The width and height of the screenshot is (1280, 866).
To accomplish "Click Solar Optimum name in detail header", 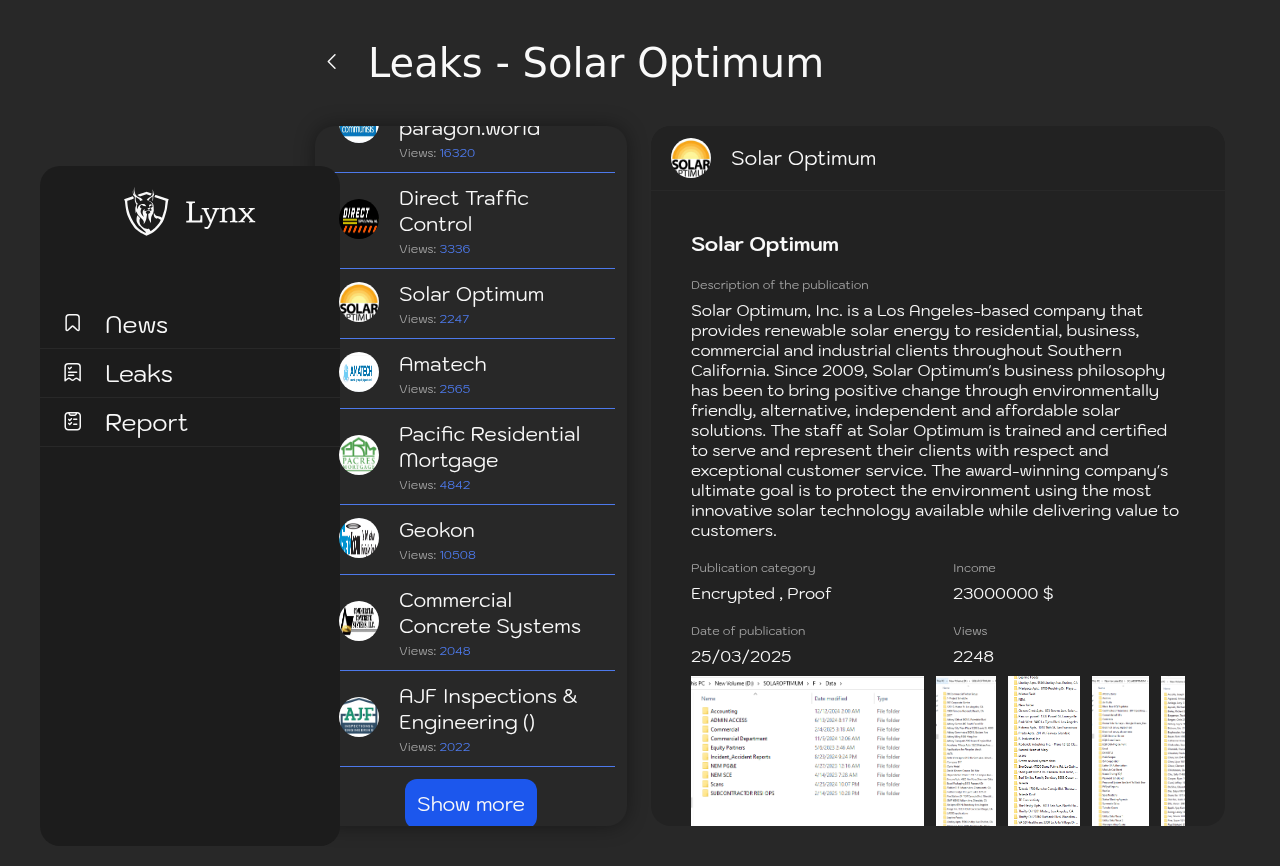I will coord(803,158).
